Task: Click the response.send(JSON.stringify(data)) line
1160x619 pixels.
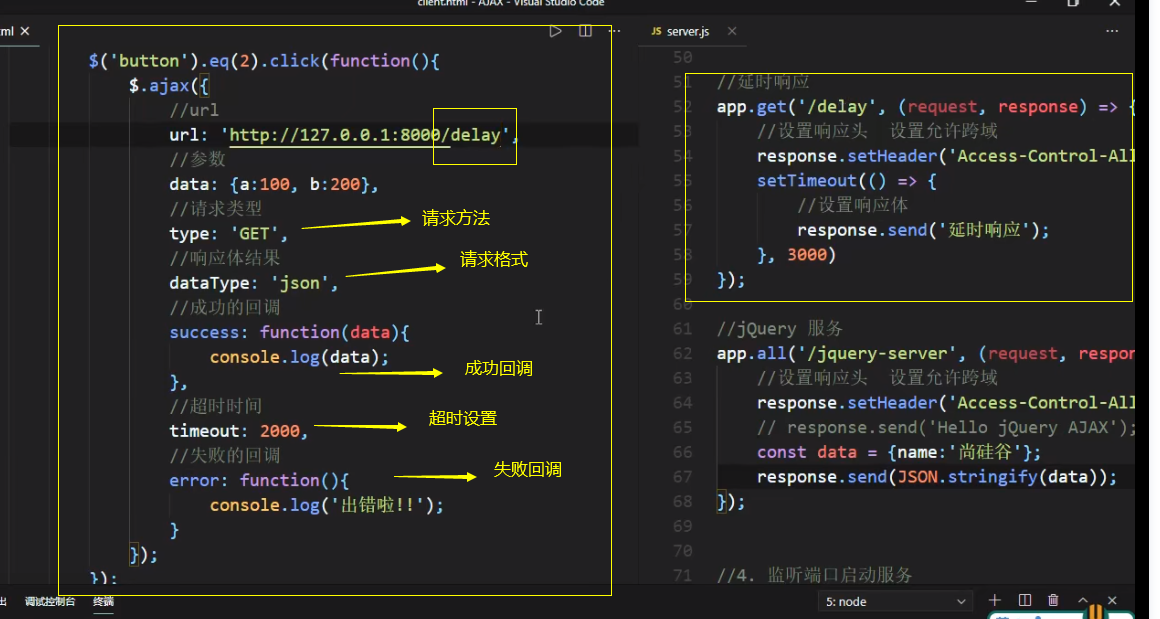Action: point(937,477)
